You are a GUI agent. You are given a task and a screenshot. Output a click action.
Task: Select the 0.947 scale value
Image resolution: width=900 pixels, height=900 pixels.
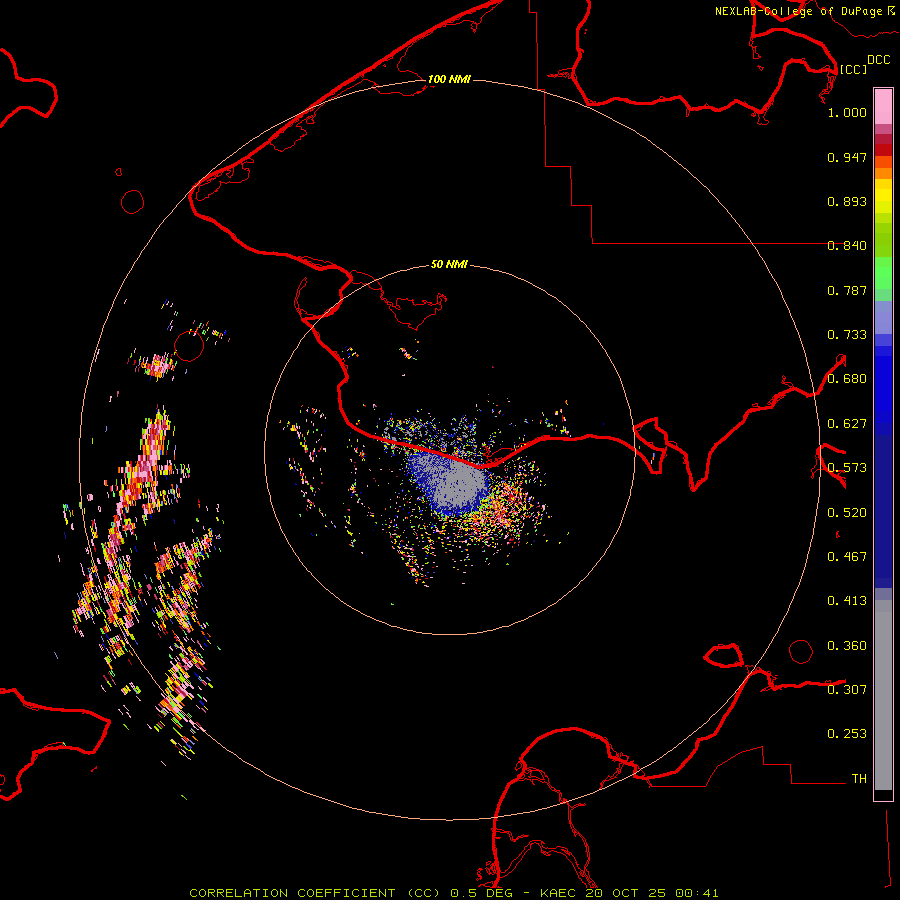(847, 158)
